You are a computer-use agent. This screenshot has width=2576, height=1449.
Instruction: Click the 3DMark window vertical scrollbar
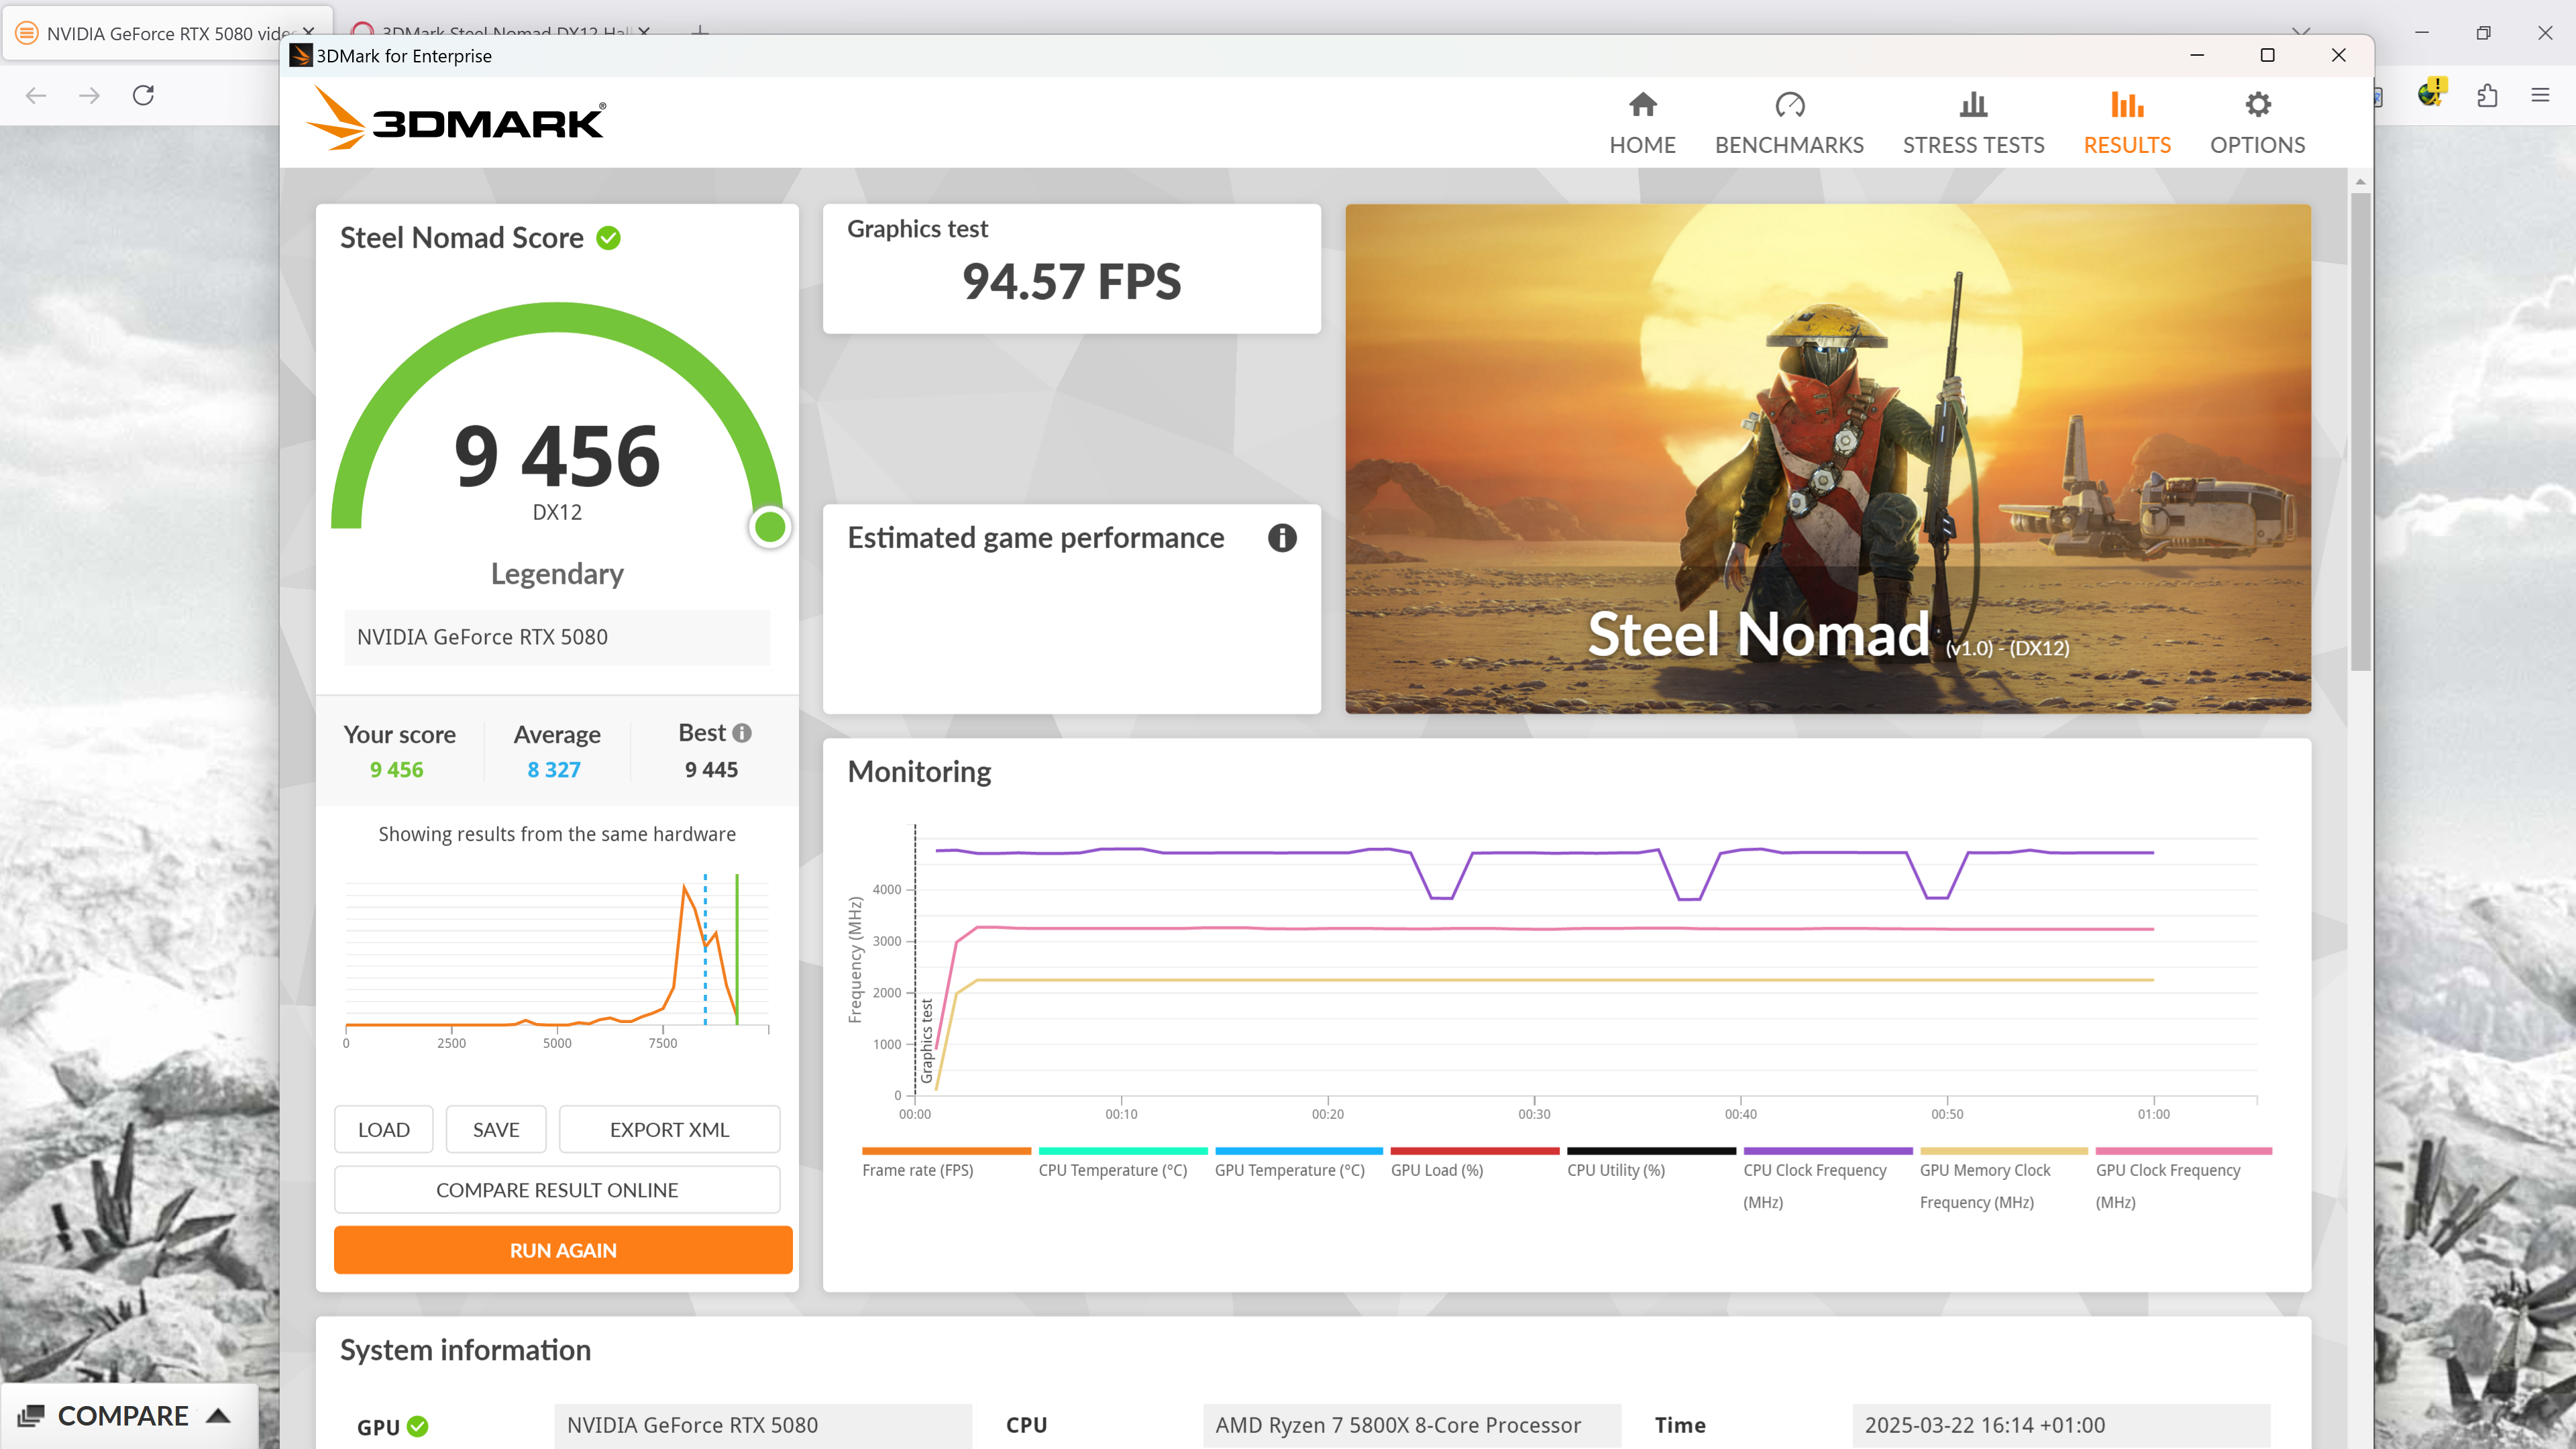pos(2360,430)
